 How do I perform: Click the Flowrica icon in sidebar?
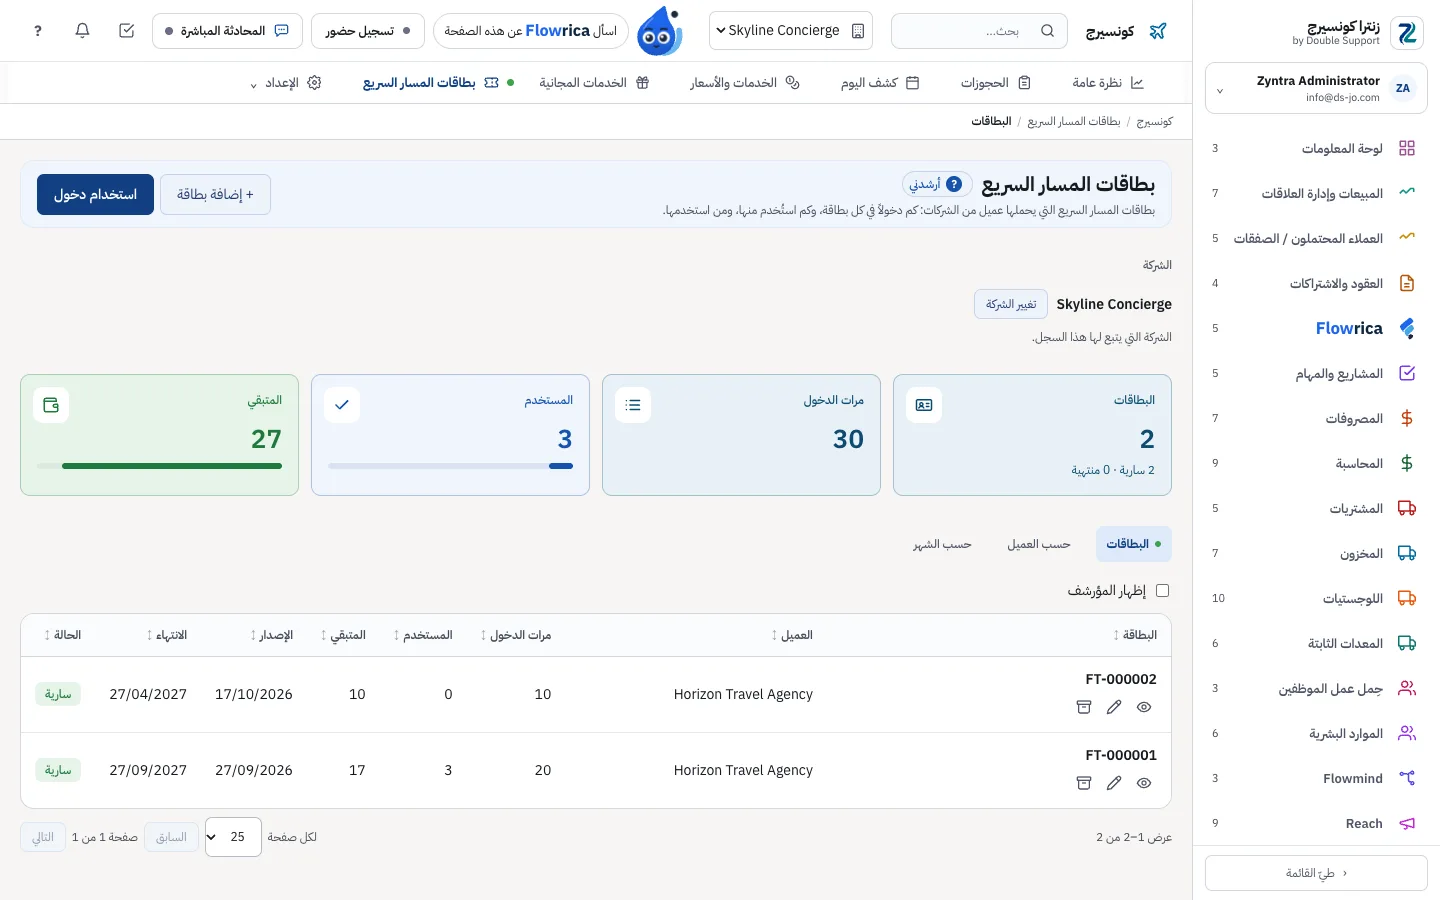(1407, 328)
